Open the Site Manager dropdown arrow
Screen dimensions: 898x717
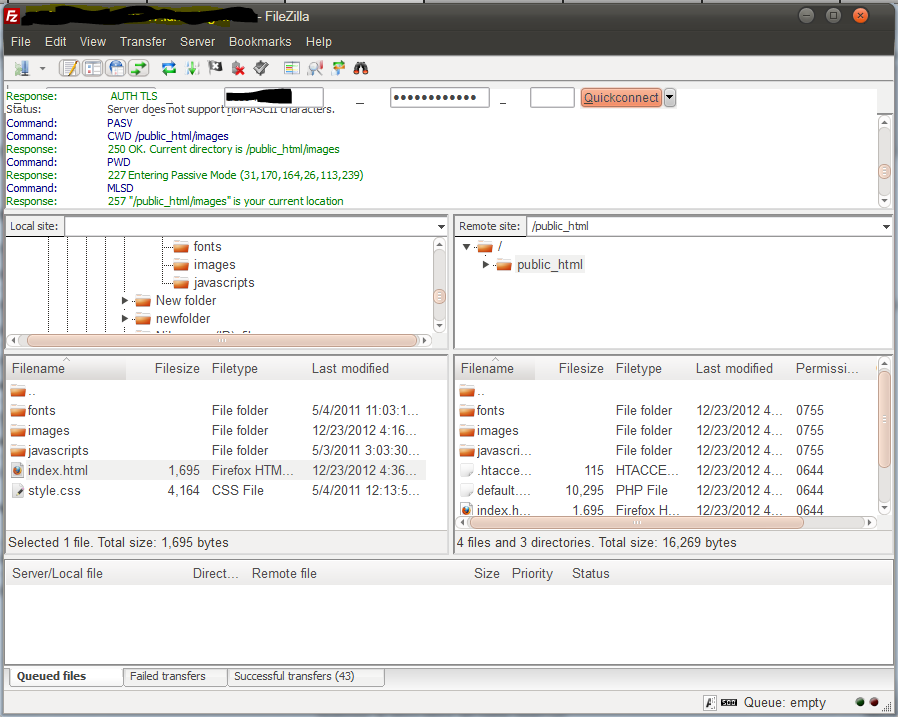[42, 68]
